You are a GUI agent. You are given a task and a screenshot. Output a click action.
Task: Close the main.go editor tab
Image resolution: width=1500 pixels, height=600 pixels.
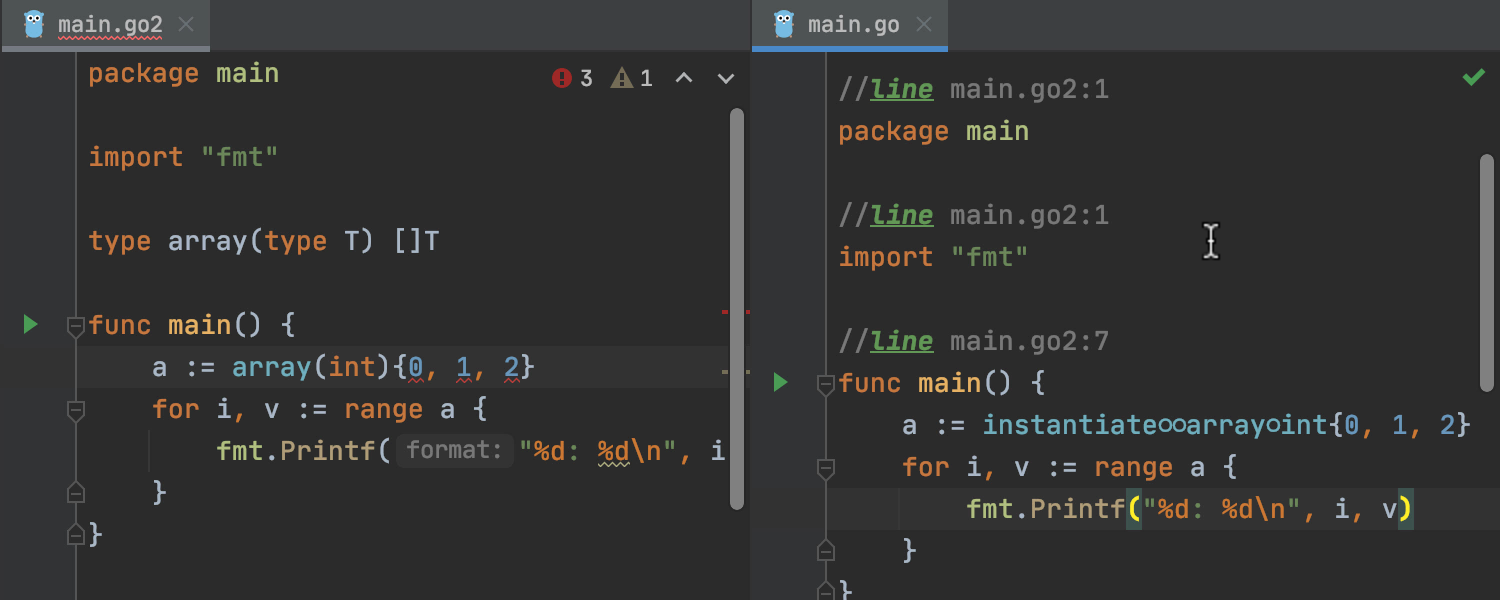pos(924,25)
